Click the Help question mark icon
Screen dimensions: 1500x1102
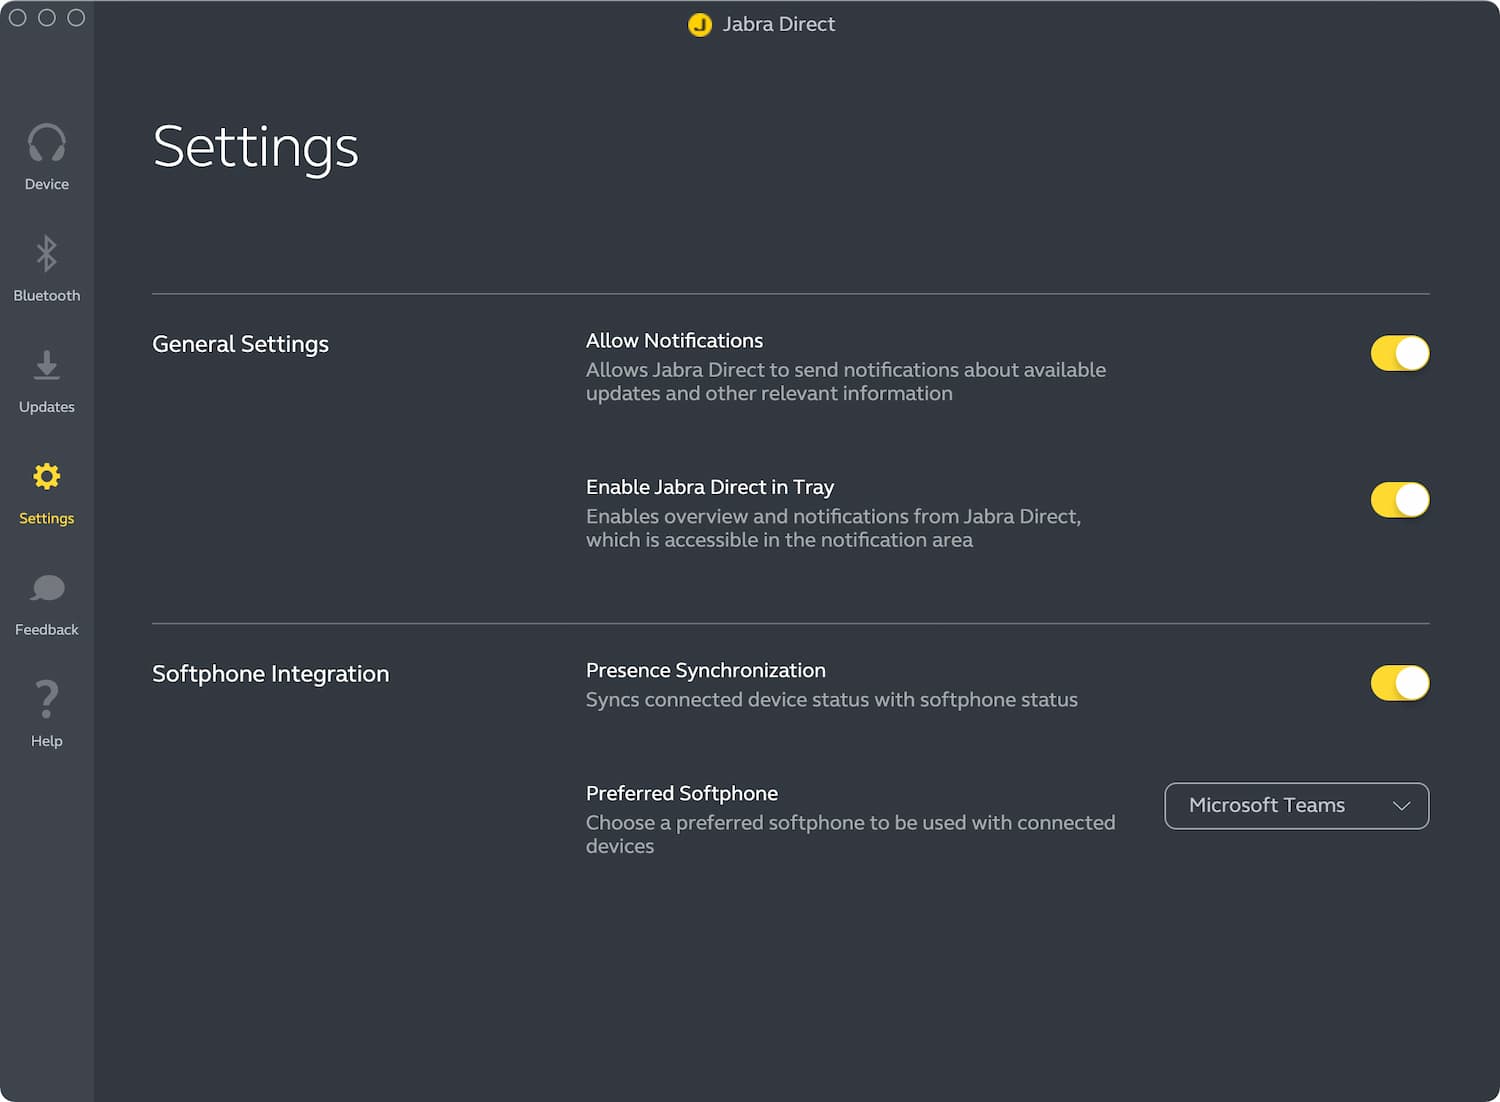tap(46, 699)
